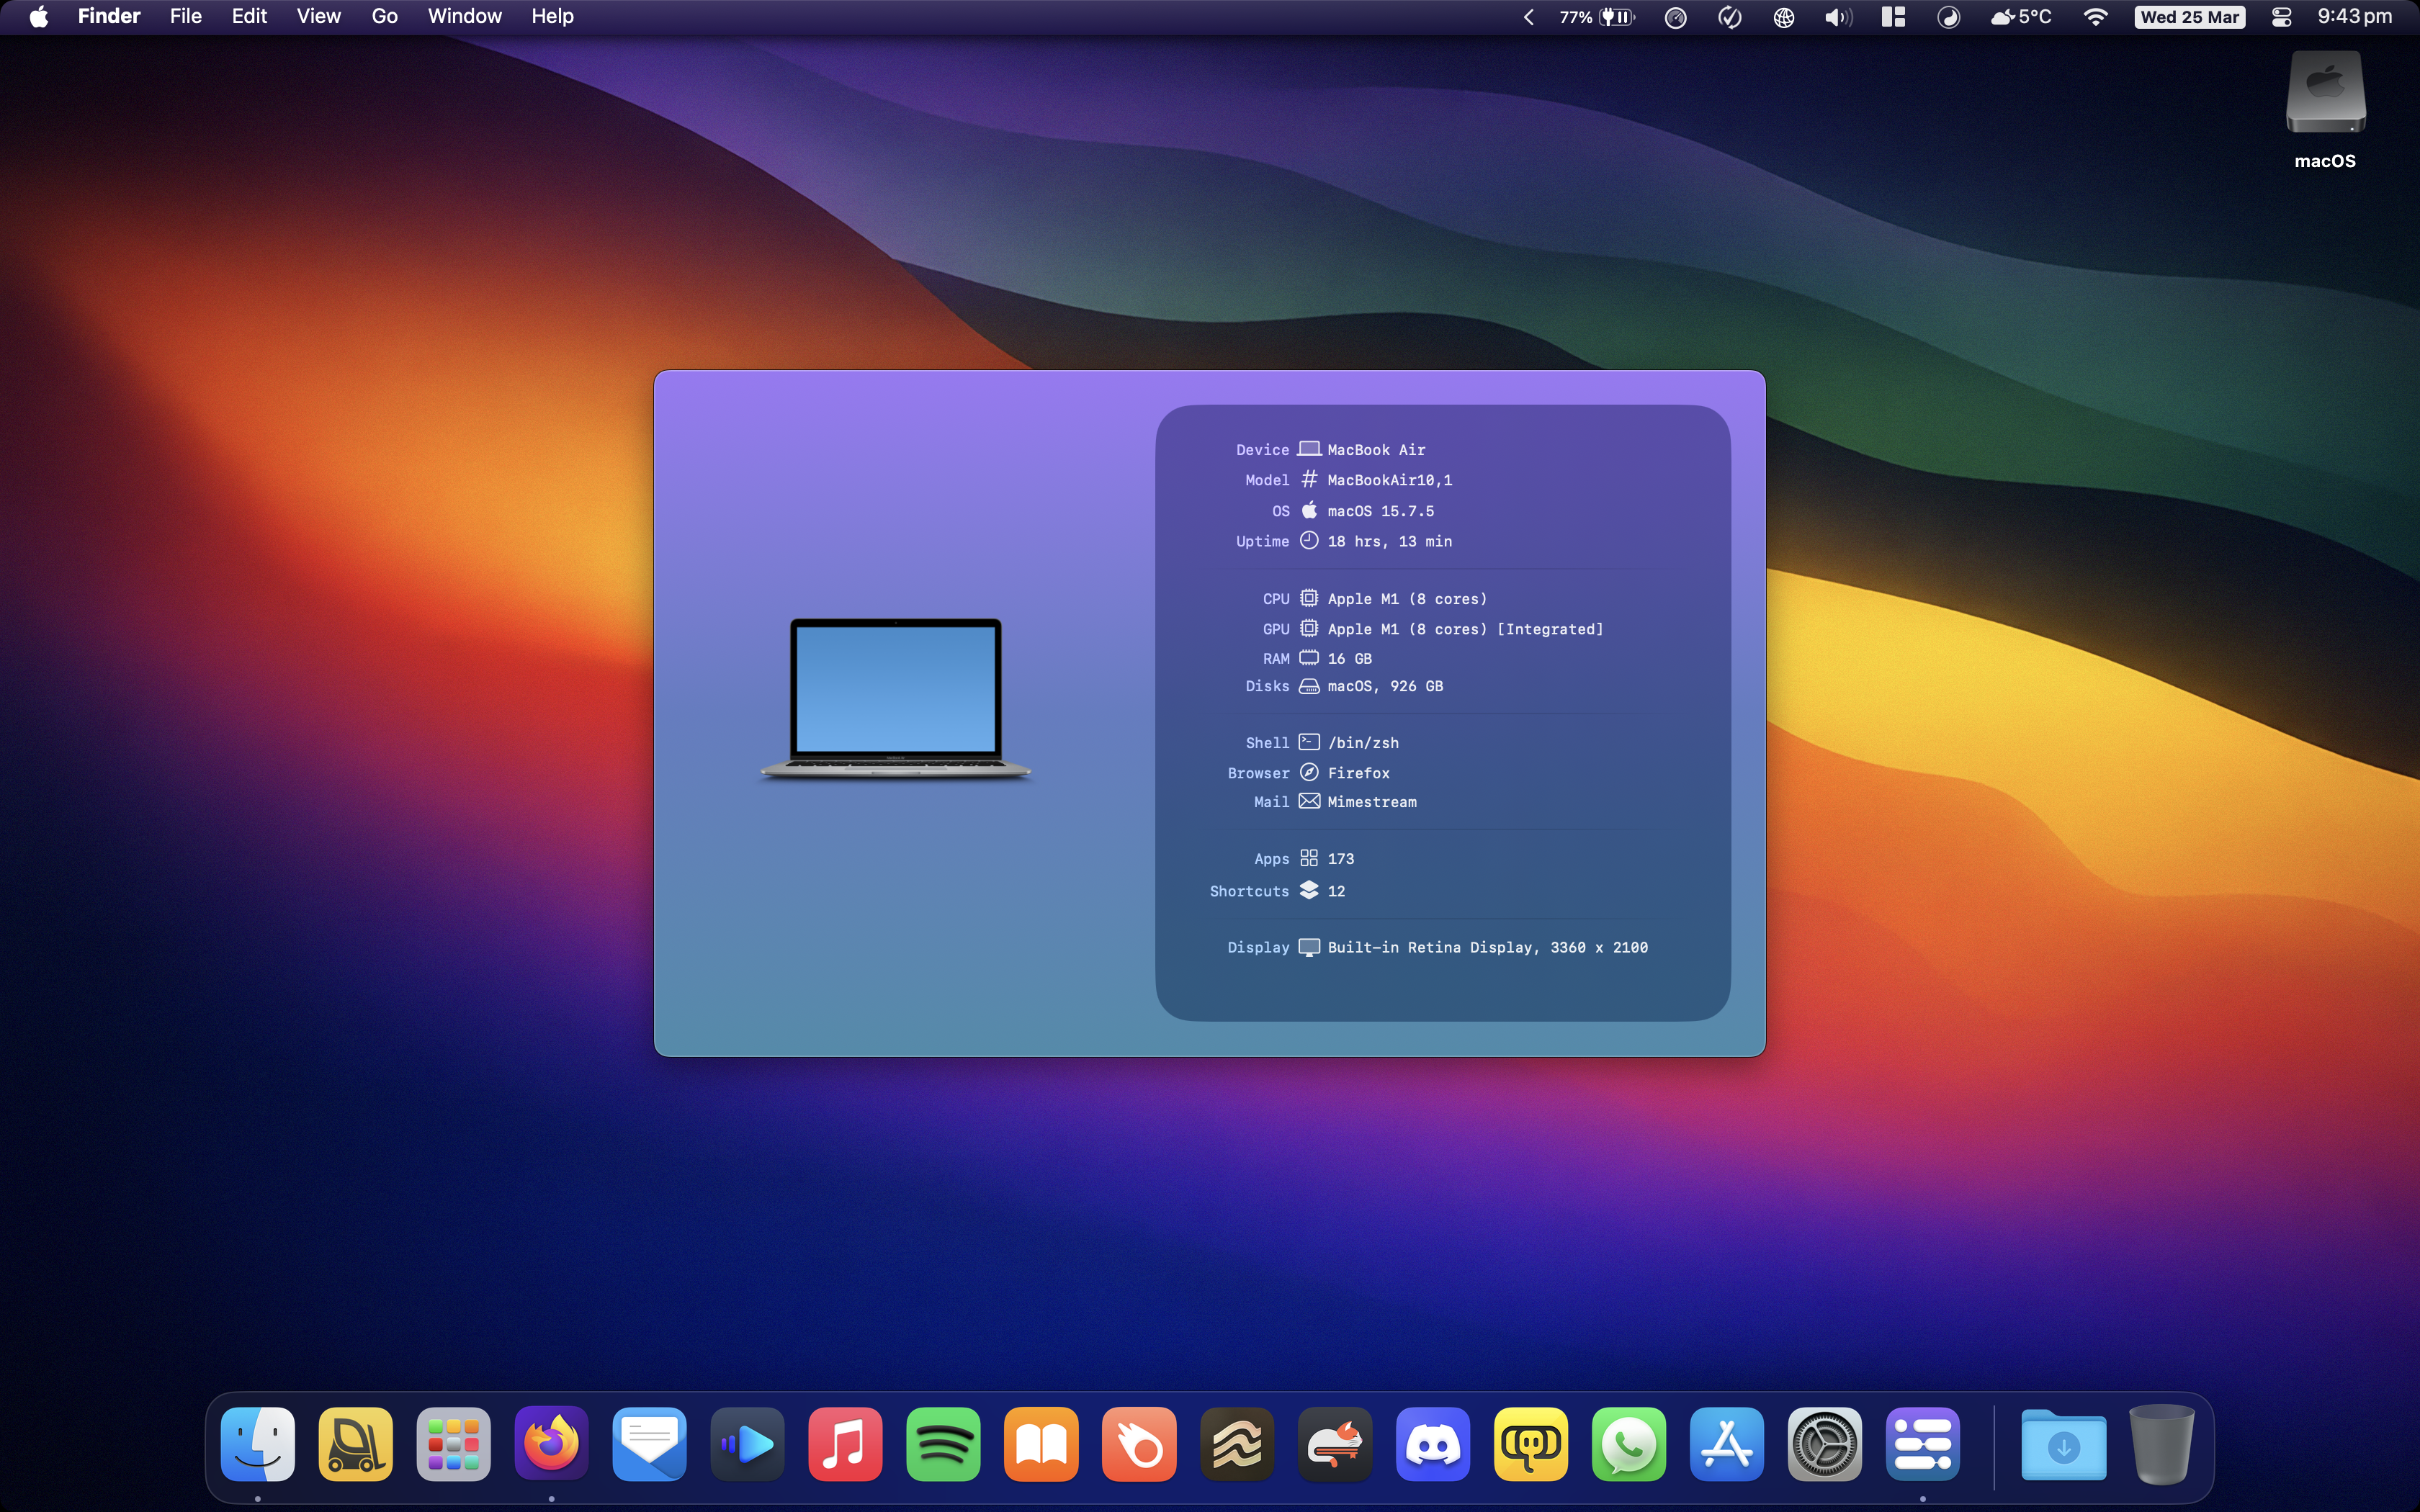
Task: Select the MacBook Air device text
Action: coord(1376,450)
